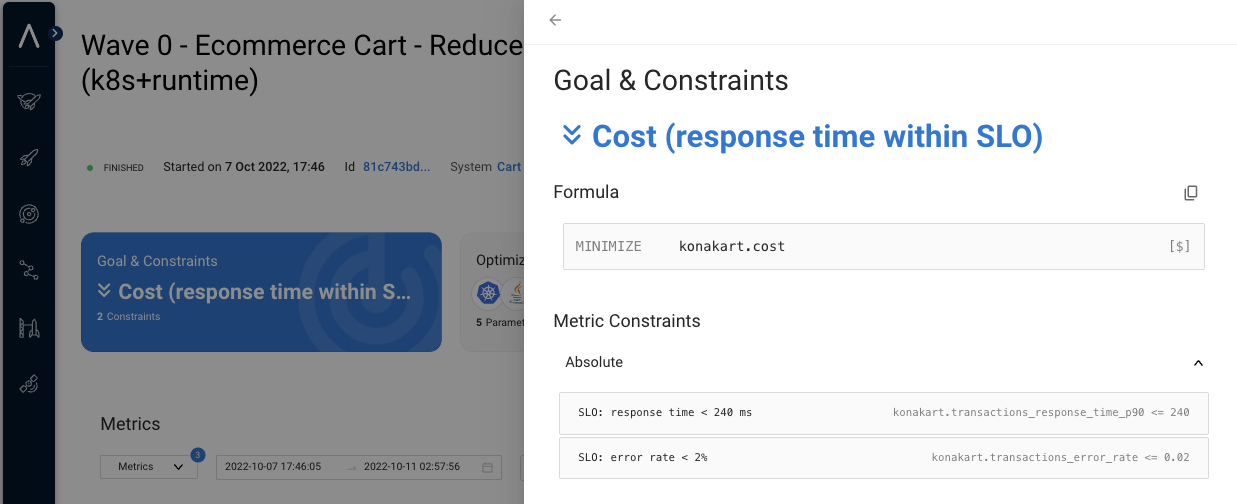Screen dimensions: 1237x504
Task: Open the study Id link 81c743bd
Action: pyautogui.click(x=396, y=167)
